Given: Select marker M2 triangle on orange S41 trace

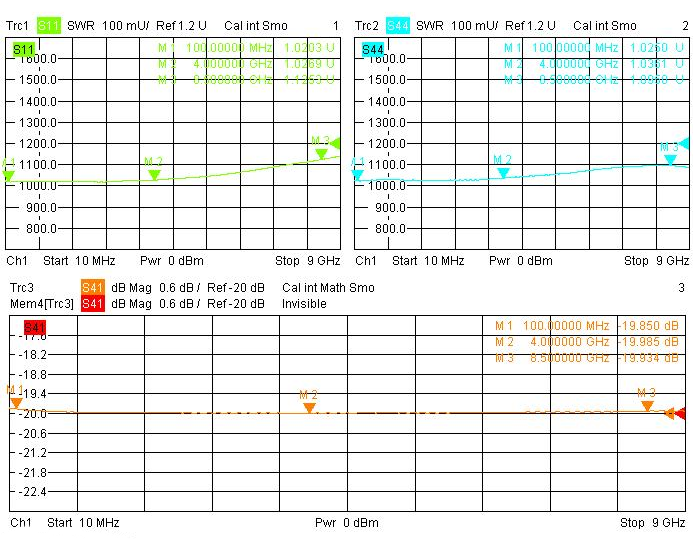Looking at the screenshot, I should tap(309, 408).
